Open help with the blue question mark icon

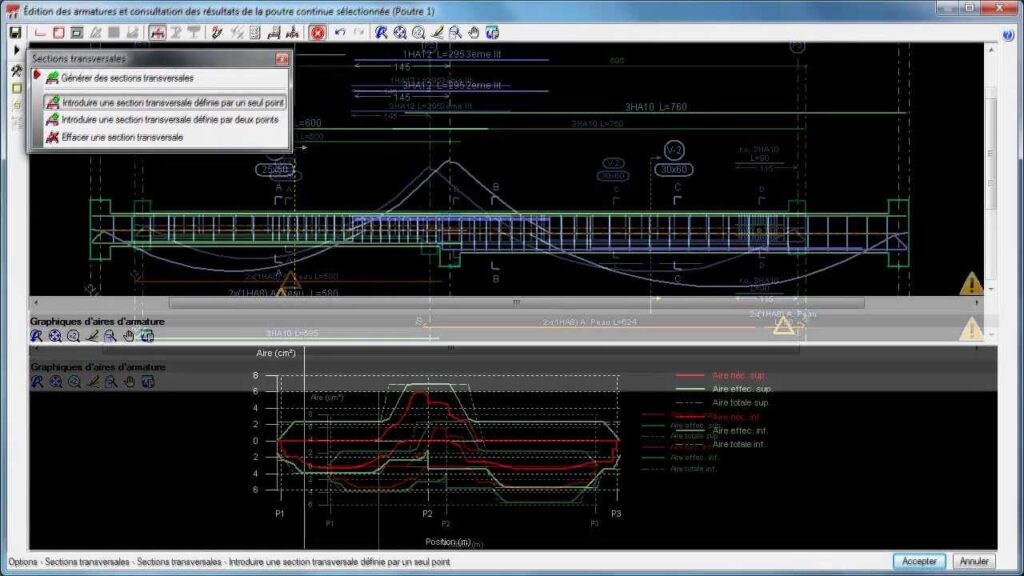tap(1008, 35)
